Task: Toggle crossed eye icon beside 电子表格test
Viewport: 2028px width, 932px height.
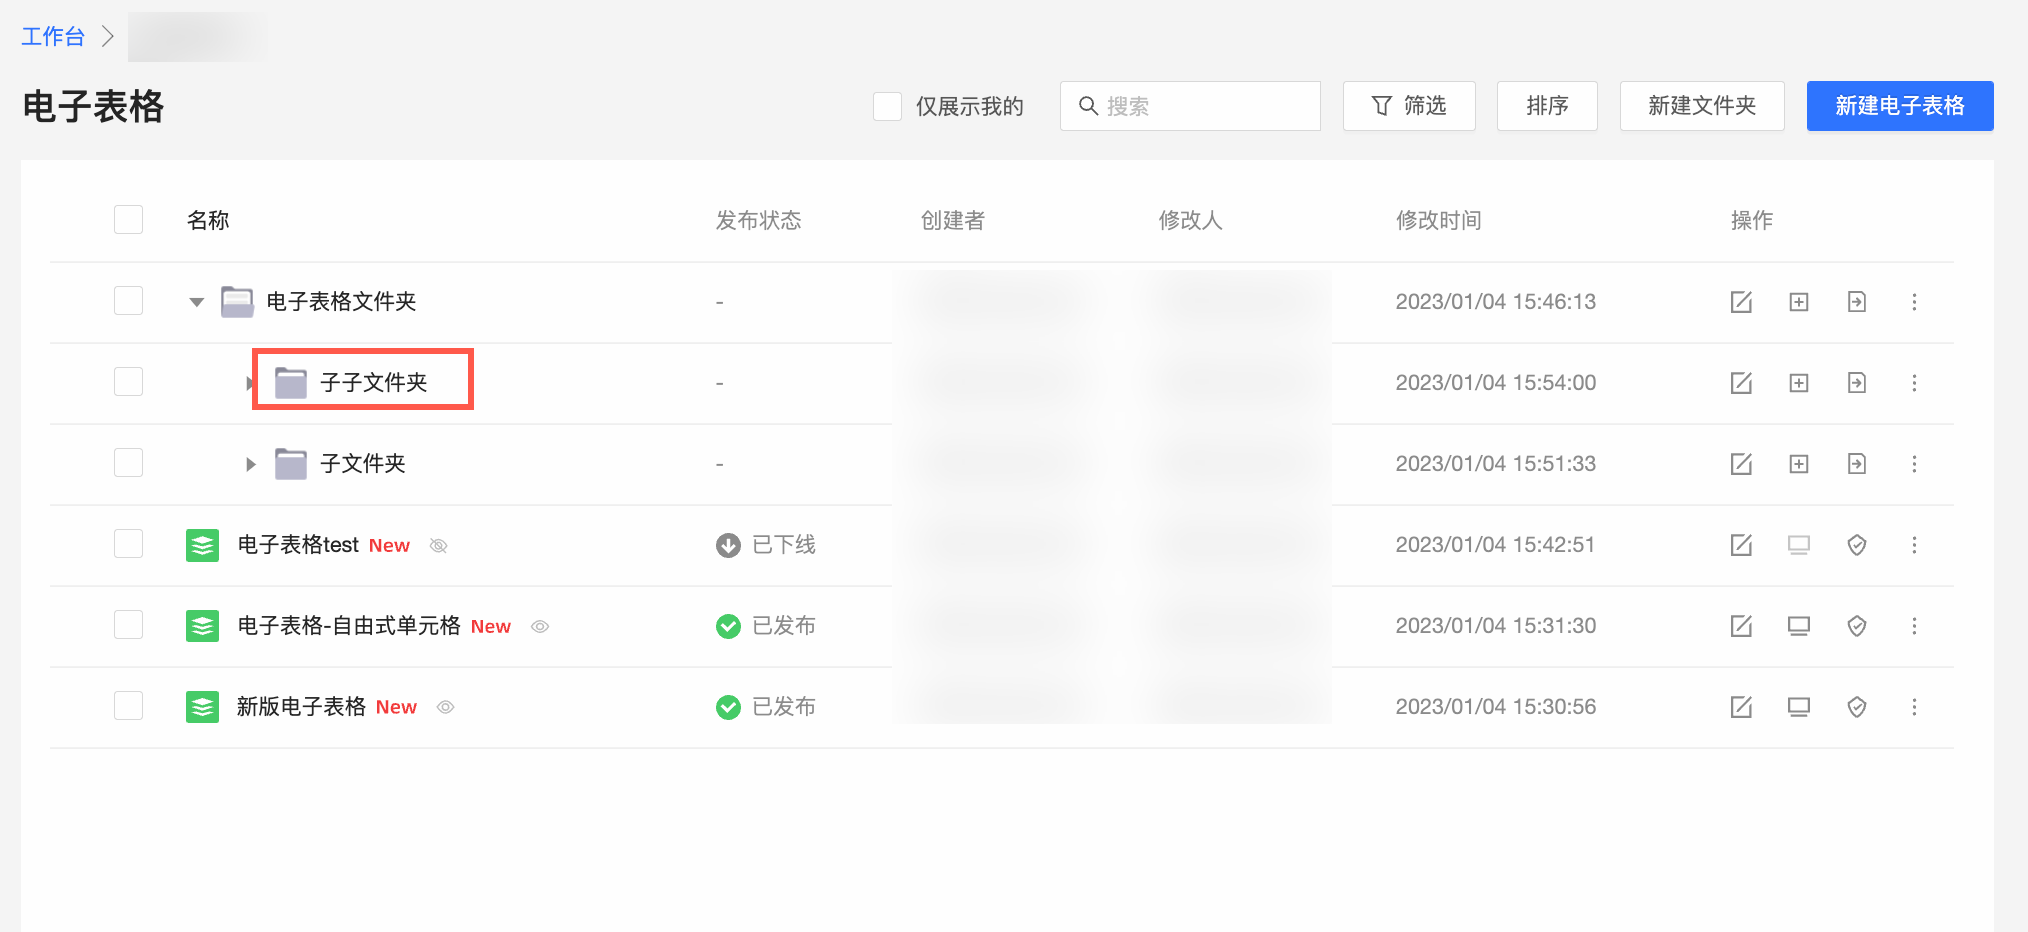Action: click(x=438, y=545)
